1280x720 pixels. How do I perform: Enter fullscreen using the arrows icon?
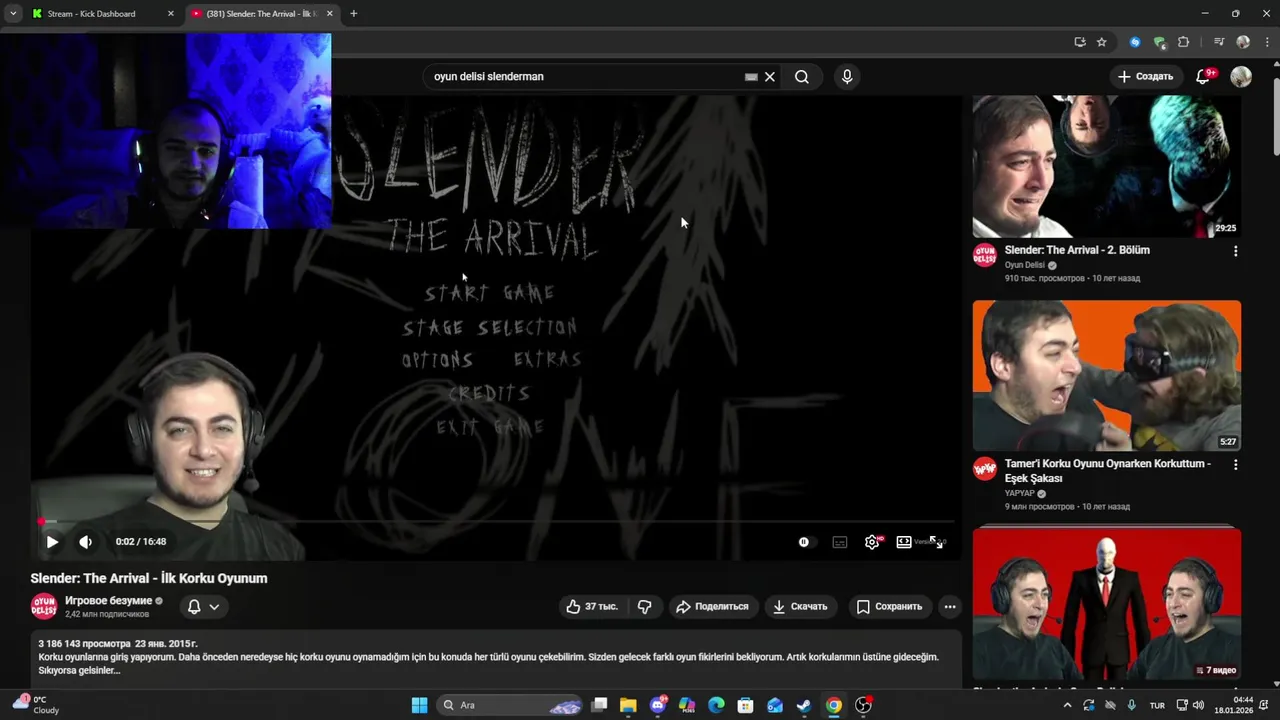[x=936, y=542]
